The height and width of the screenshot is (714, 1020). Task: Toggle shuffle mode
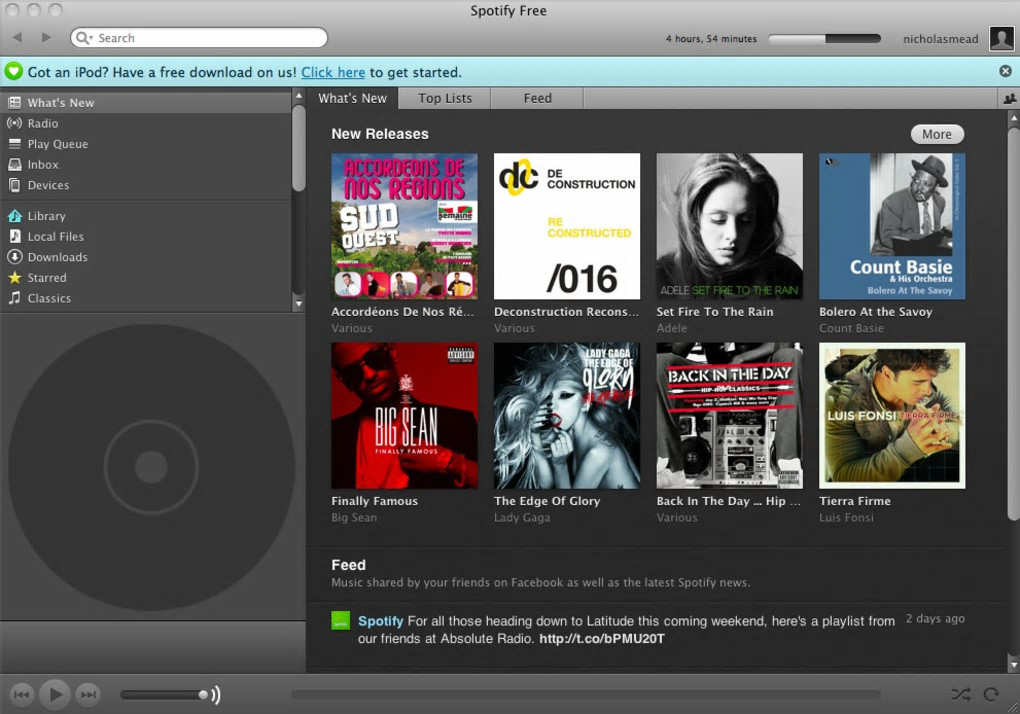pyautogui.click(x=960, y=694)
